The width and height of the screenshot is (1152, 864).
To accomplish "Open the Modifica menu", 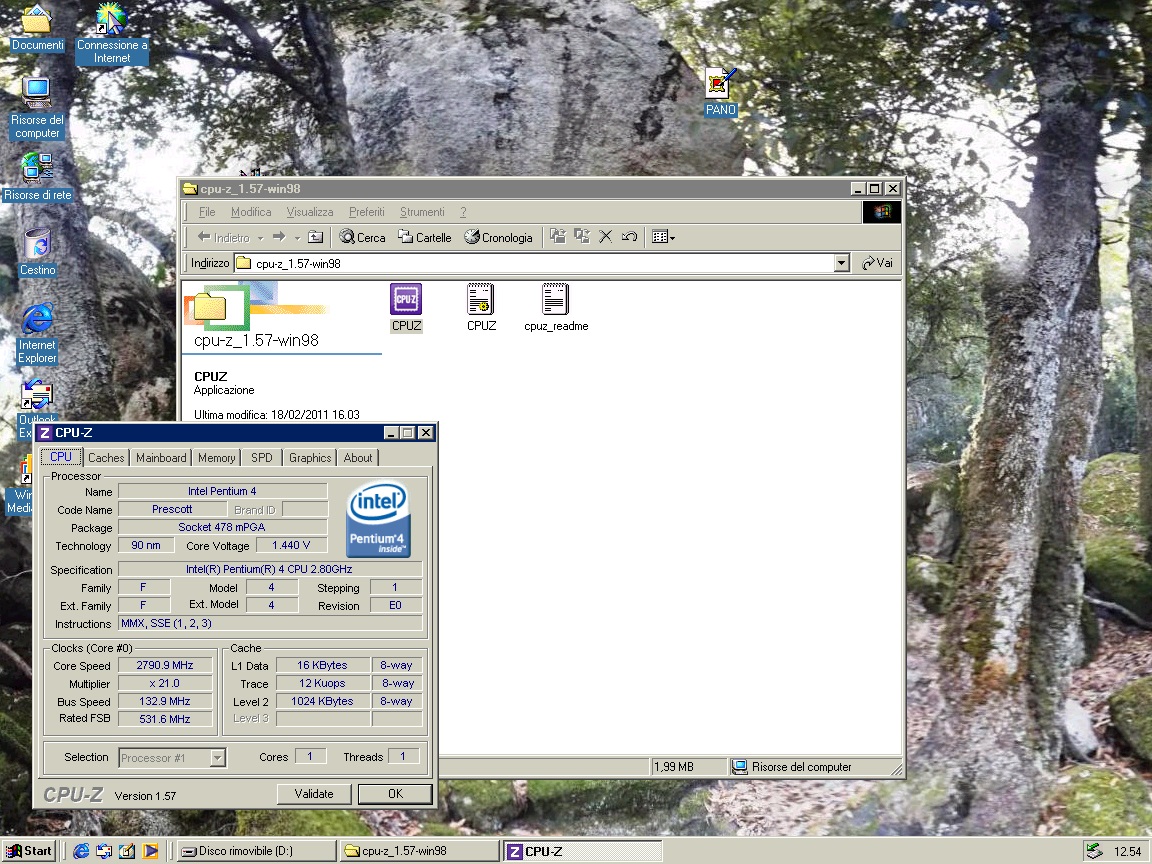I will (251, 212).
